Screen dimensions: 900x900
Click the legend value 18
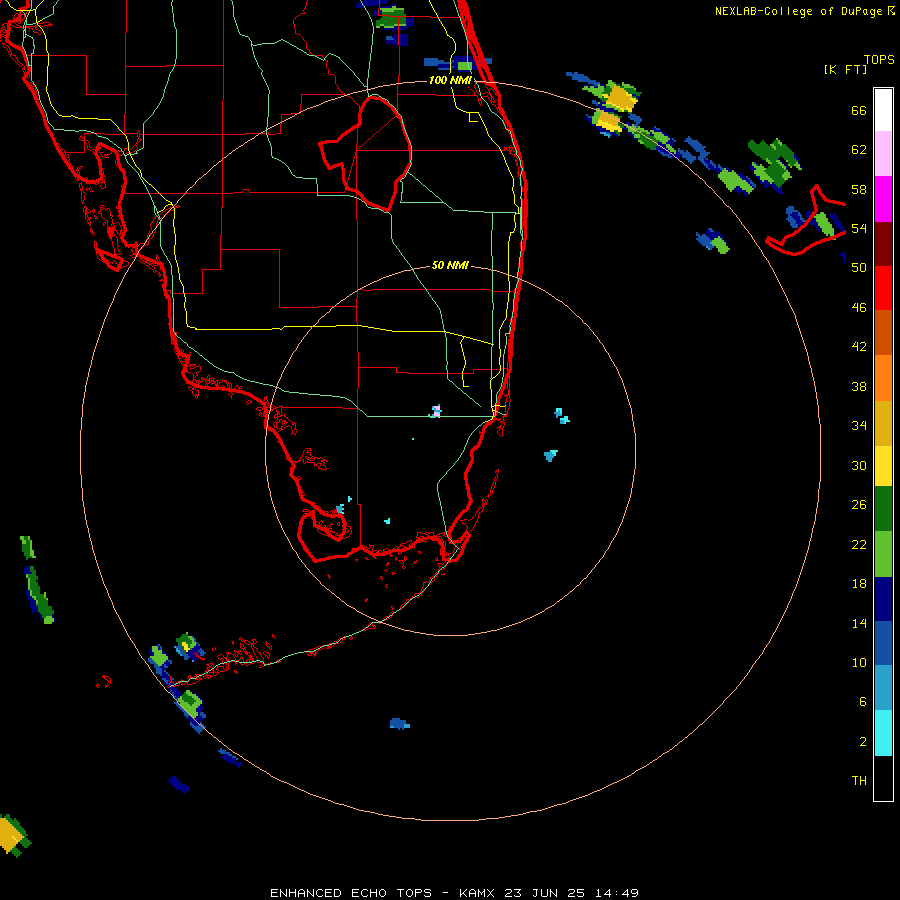[x=859, y=584]
